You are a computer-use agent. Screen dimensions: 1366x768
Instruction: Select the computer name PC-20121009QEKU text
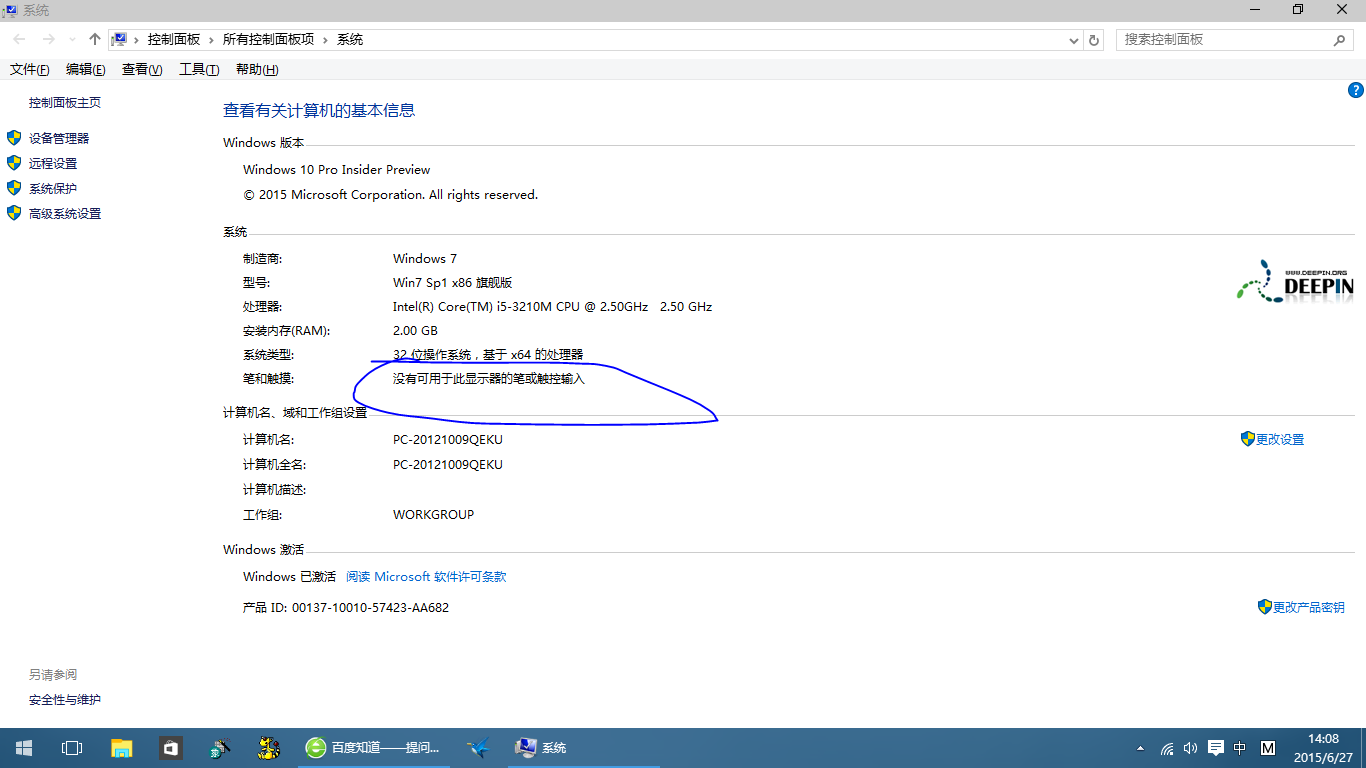[x=448, y=439]
